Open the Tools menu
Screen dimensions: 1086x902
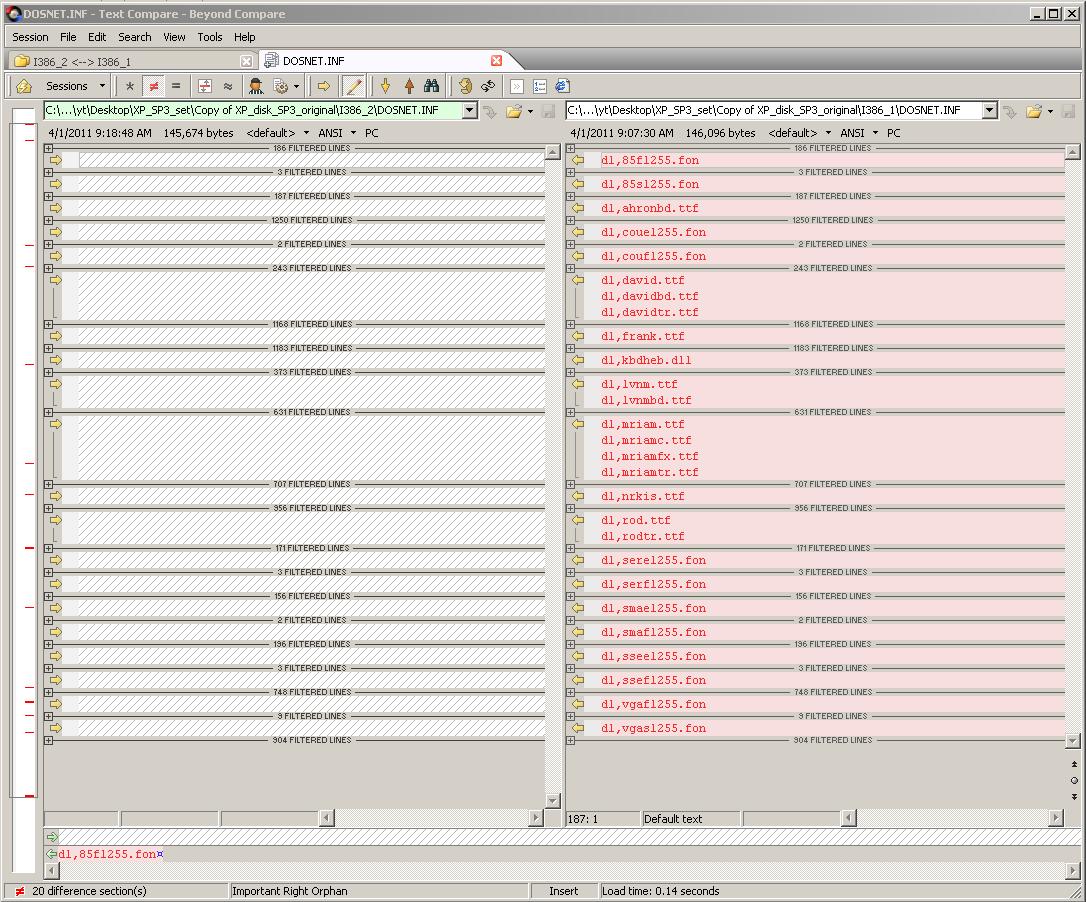209,37
